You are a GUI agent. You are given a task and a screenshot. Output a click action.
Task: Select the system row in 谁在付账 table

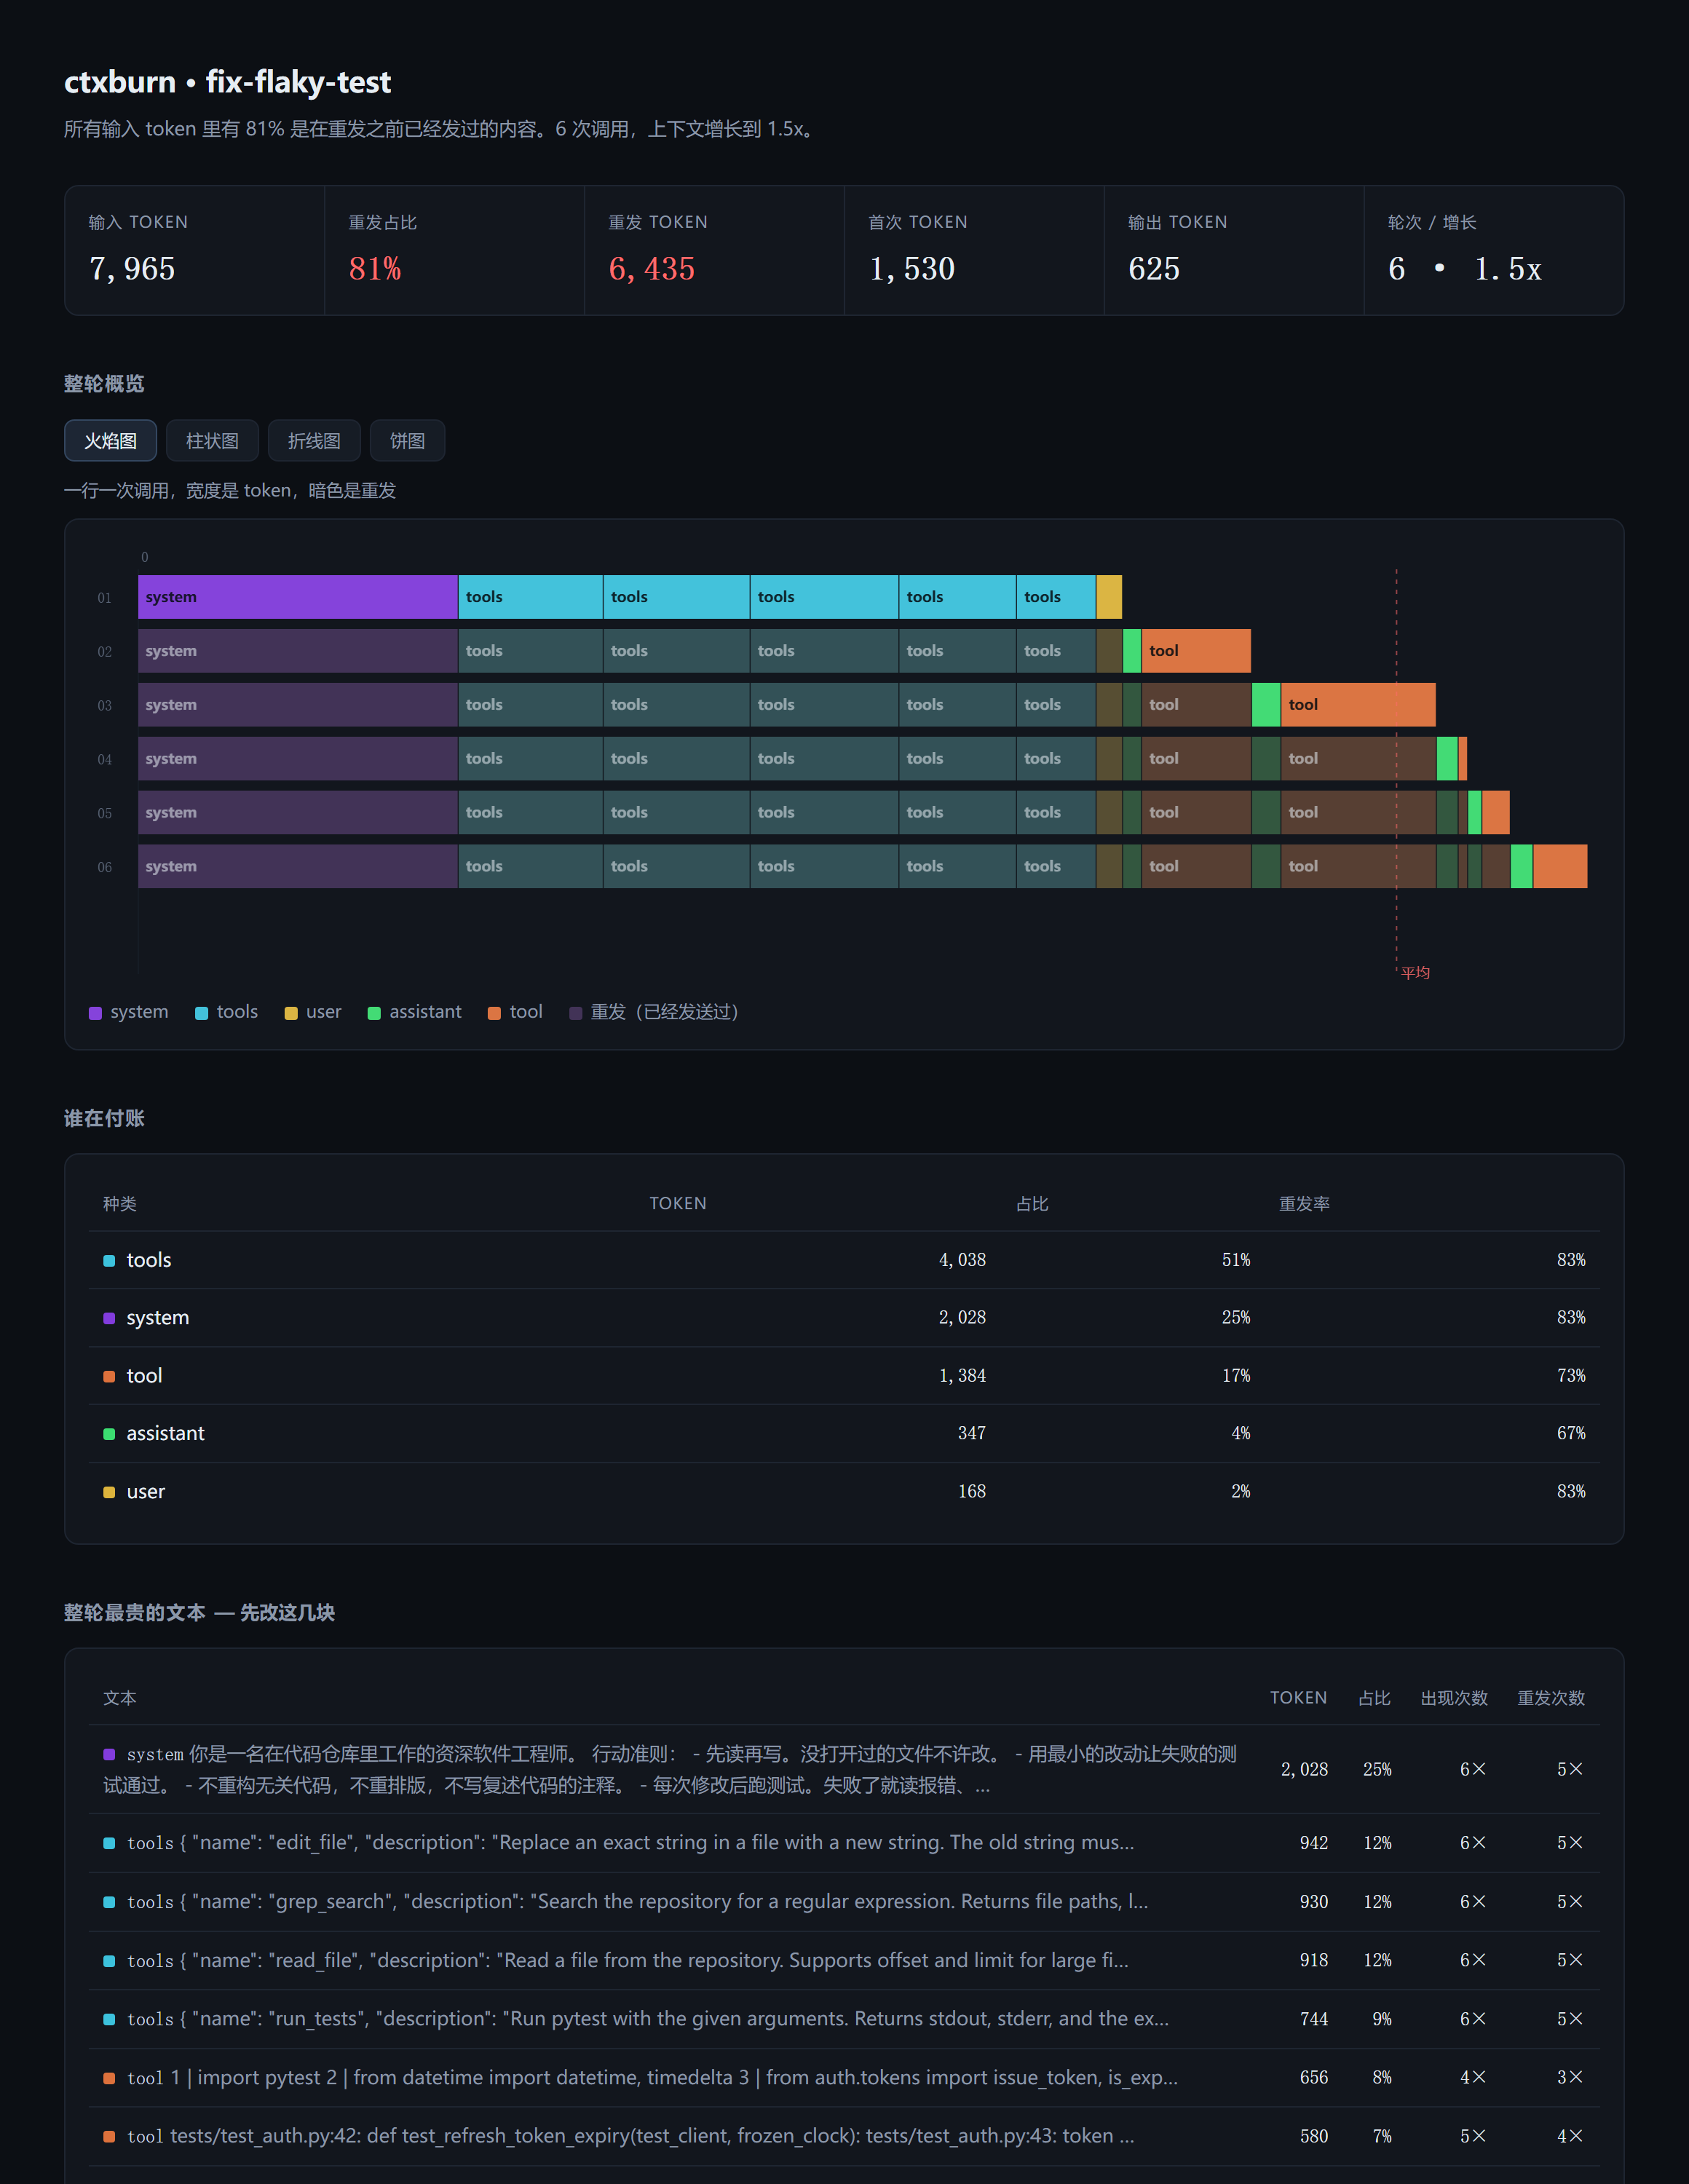pyautogui.click(x=844, y=1318)
